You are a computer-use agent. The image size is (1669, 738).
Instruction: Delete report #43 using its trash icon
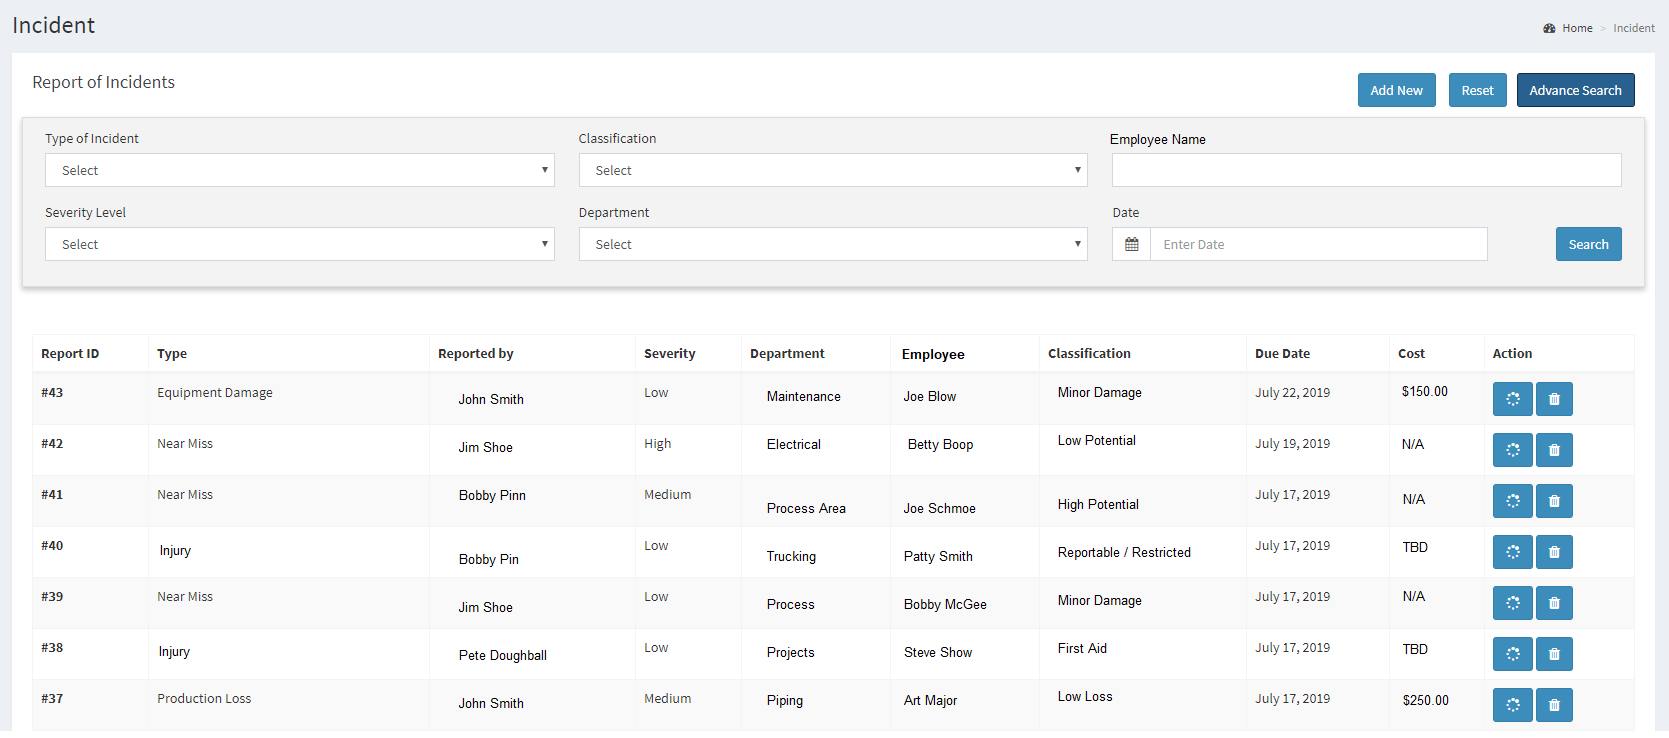pyautogui.click(x=1554, y=399)
